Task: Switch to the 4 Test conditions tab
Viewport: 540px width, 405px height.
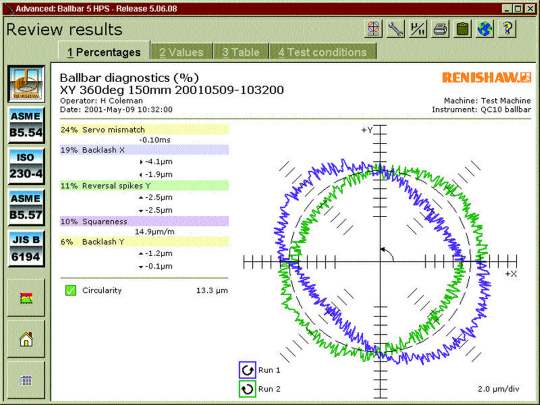Action: coord(323,52)
